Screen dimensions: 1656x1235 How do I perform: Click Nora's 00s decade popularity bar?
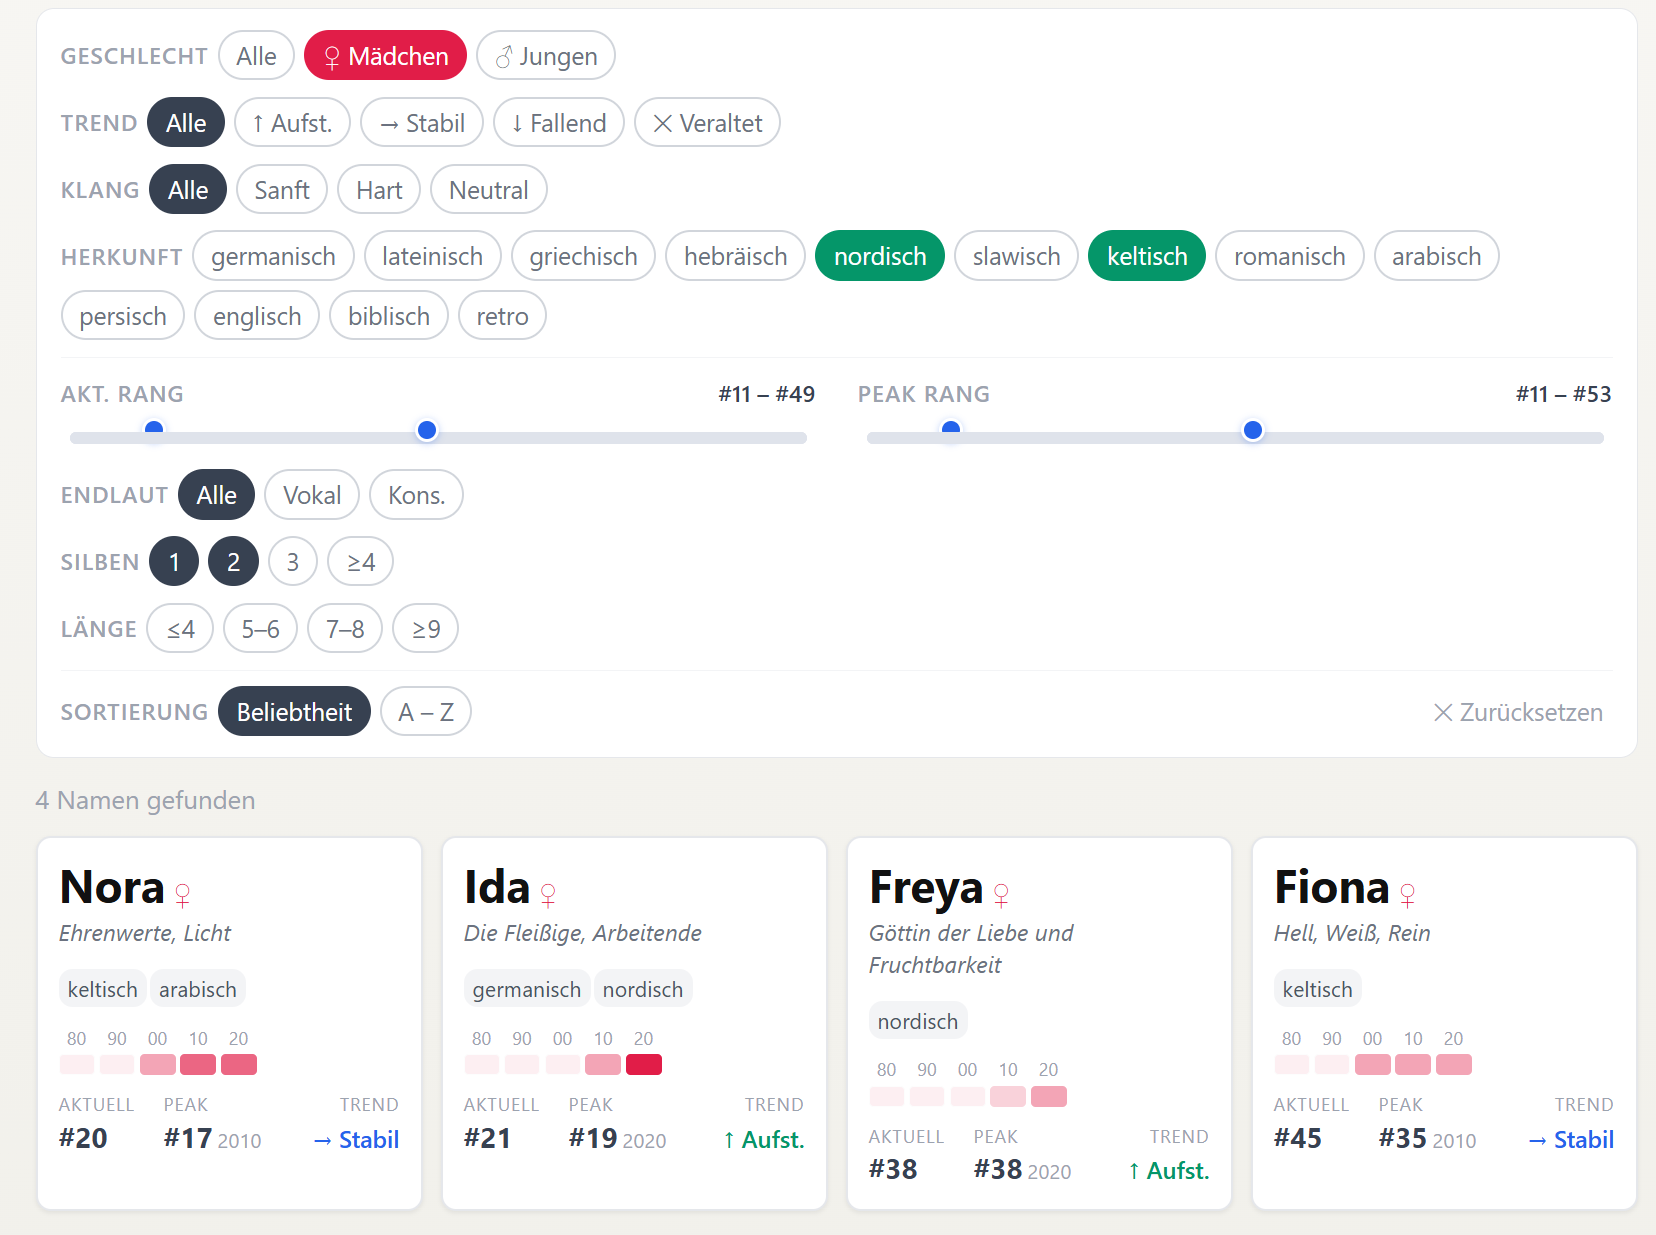[x=158, y=1065]
